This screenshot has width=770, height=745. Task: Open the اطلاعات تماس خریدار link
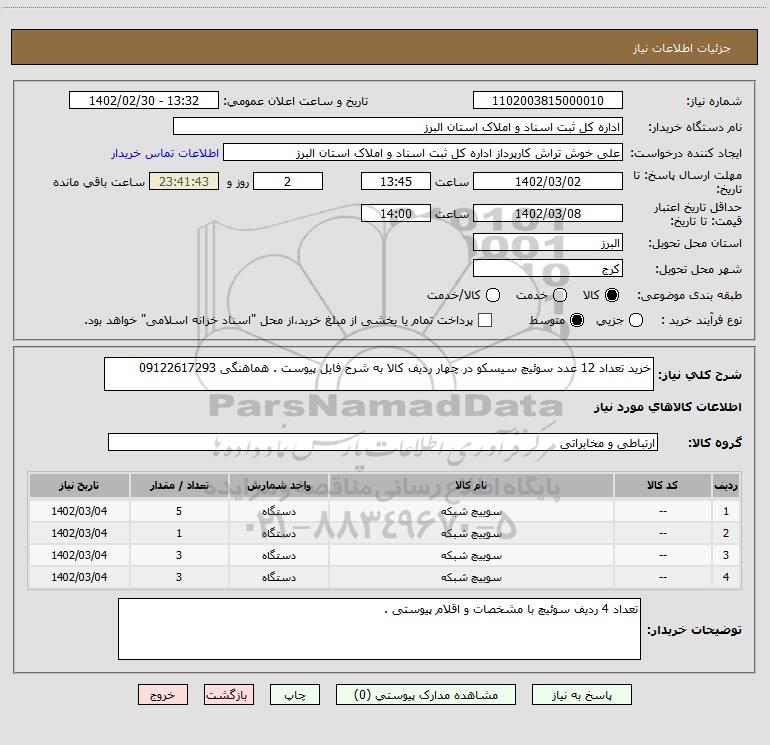pos(165,153)
